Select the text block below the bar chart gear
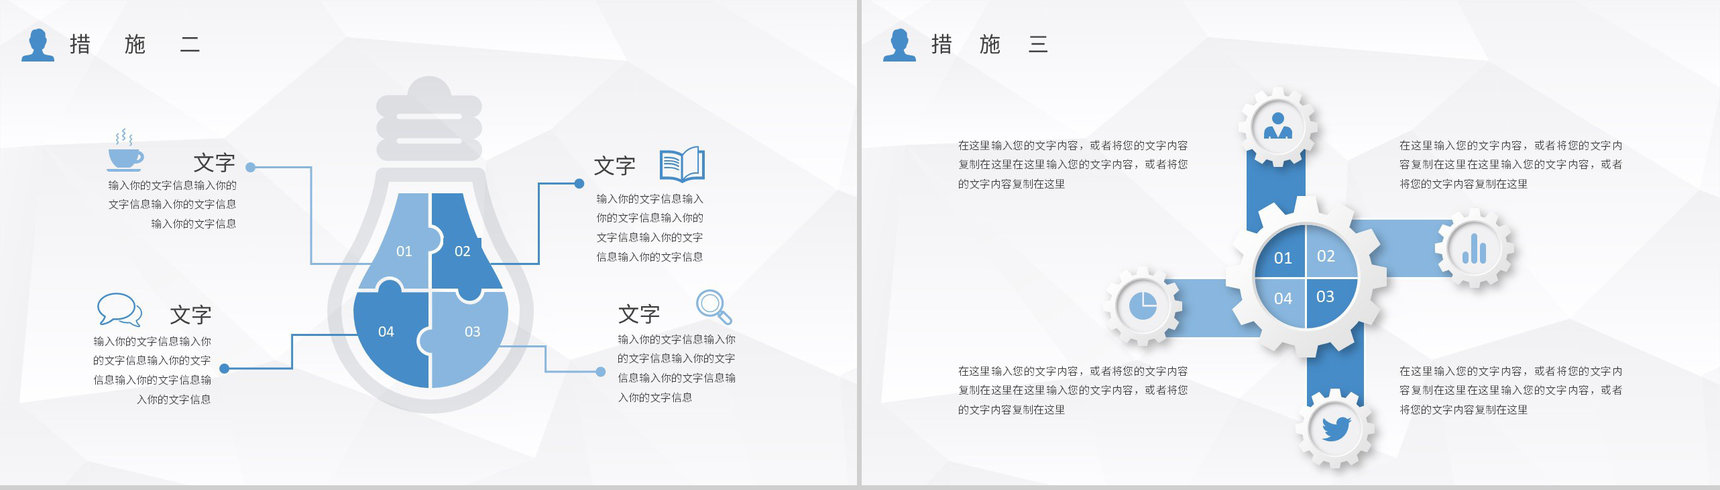This screenshot has width=1720, height=490. pos(1510,390)
